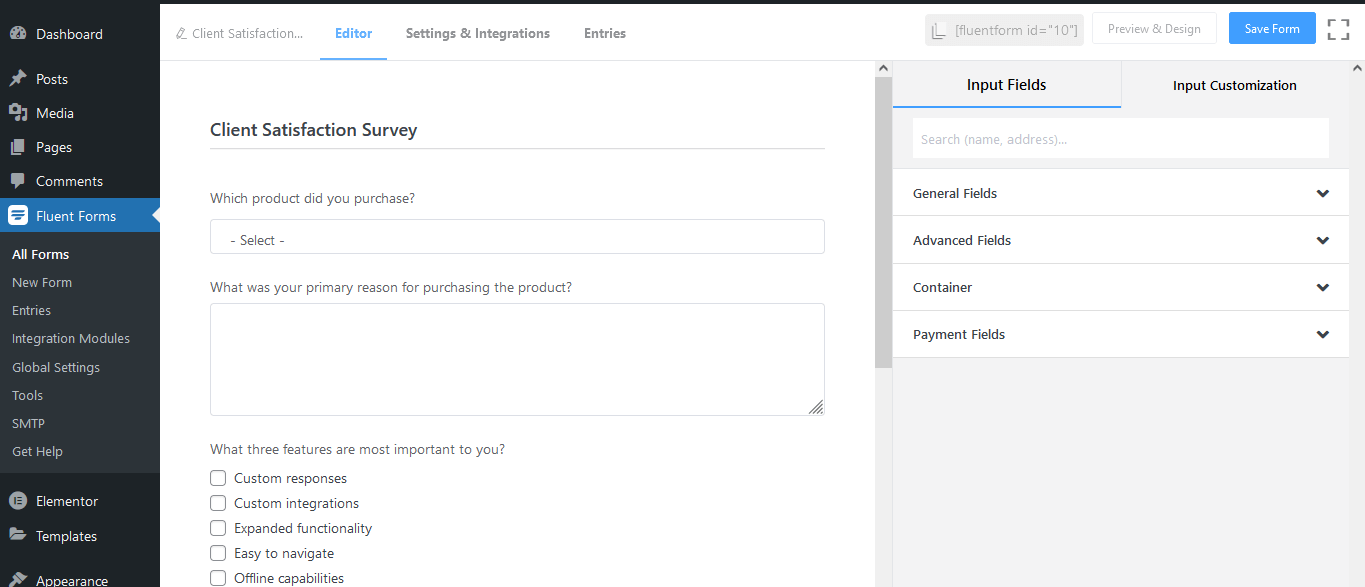The height and width of the screenshot is (587, 1365).
Task: Select the Input Fields tab
Action: click(1007, 85)
